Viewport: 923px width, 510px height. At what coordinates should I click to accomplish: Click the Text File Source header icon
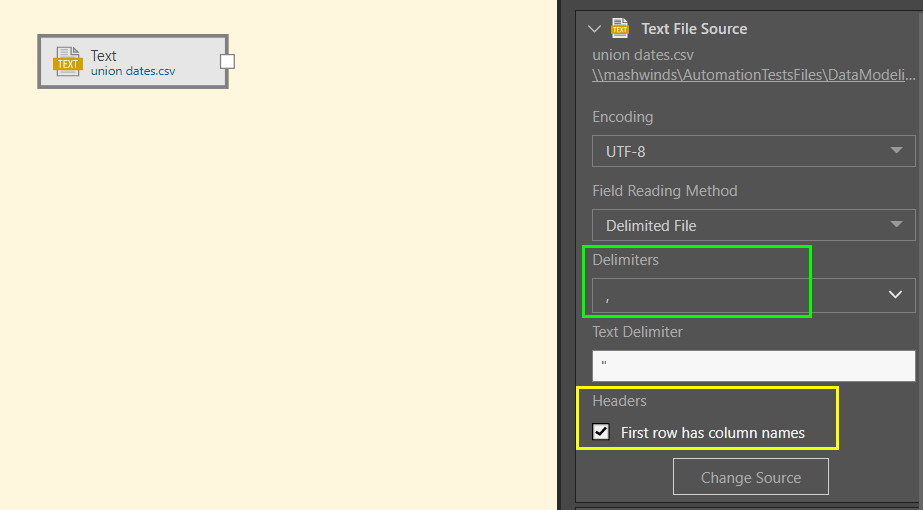coord(620,28)
